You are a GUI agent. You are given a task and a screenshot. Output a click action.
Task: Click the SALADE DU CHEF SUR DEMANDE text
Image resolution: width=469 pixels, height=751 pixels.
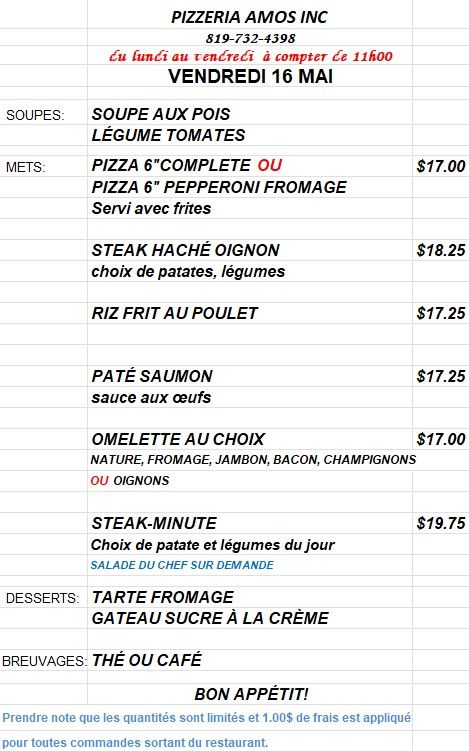click(x=182, y=565)
